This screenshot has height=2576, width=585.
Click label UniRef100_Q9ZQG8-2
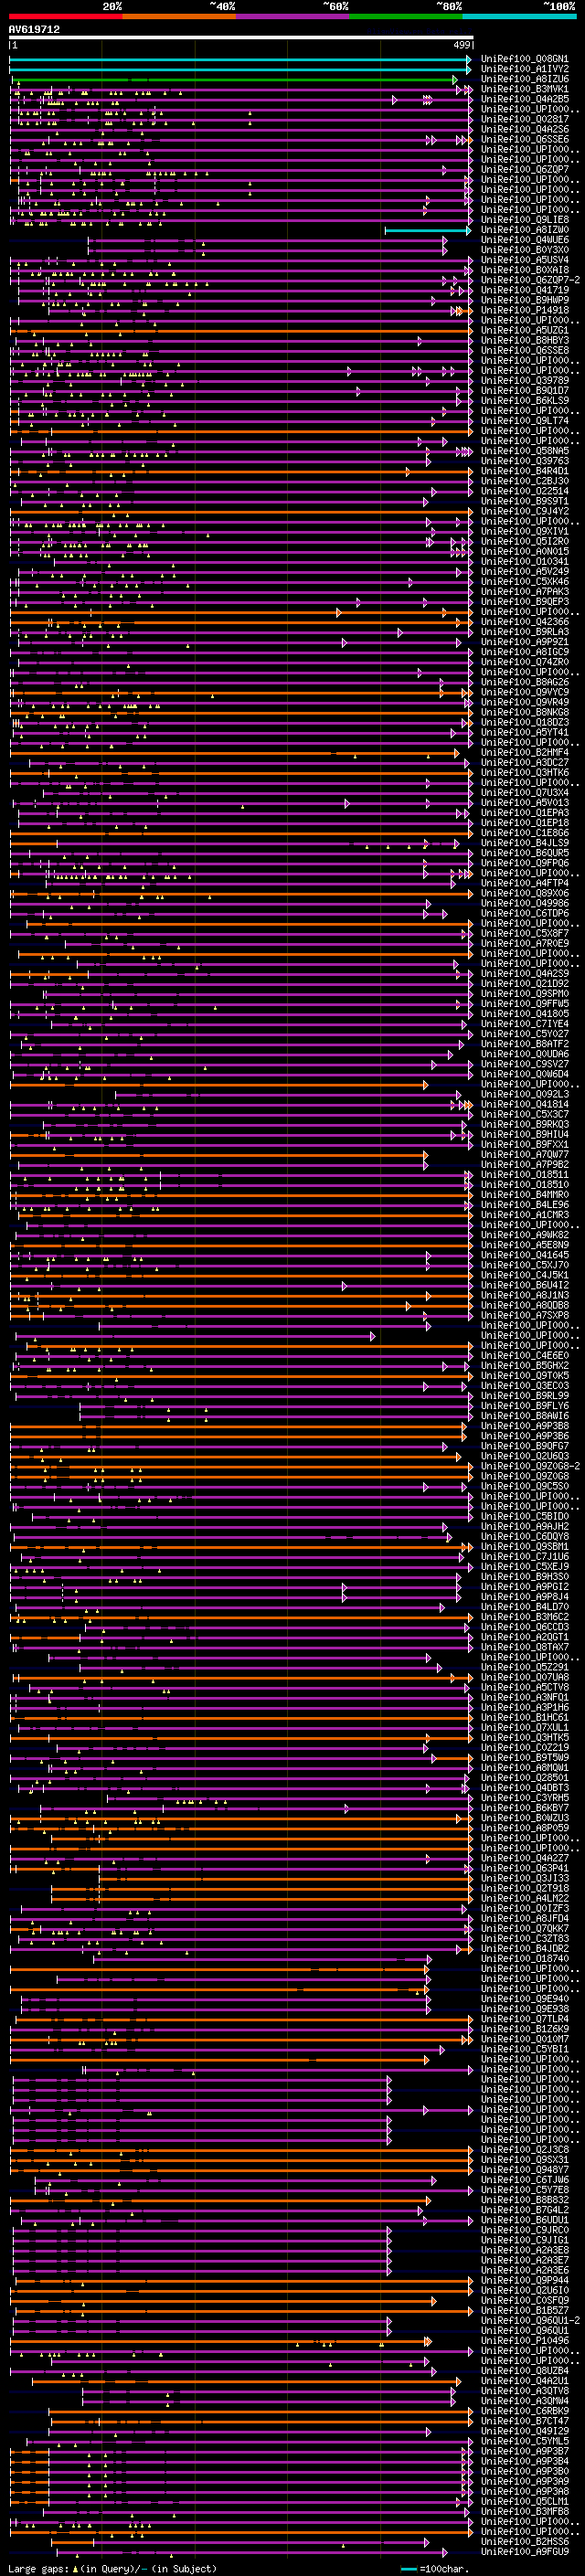[530, 1465]
